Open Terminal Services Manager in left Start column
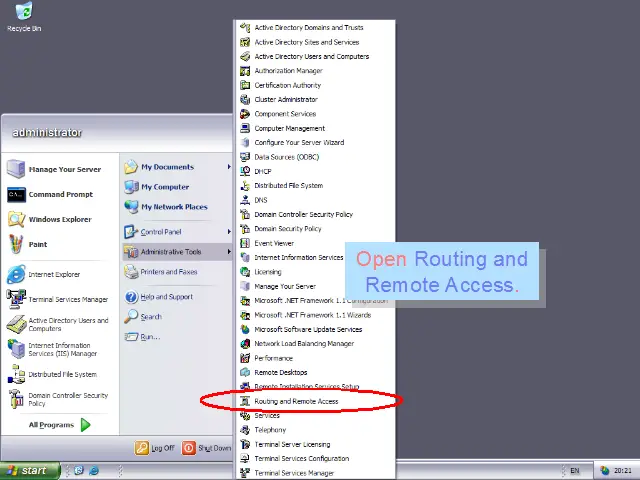 coord(59,299)
